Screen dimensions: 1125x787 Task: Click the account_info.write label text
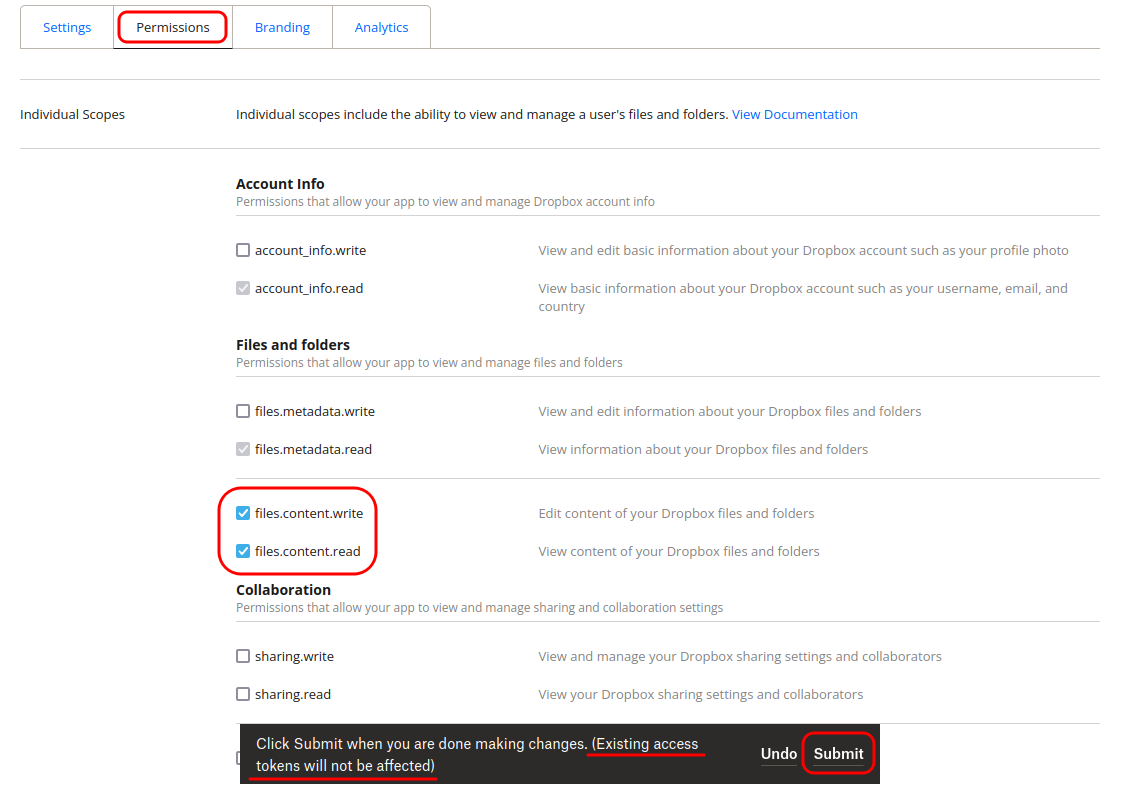pyautogui.click(x=311, y=250)
